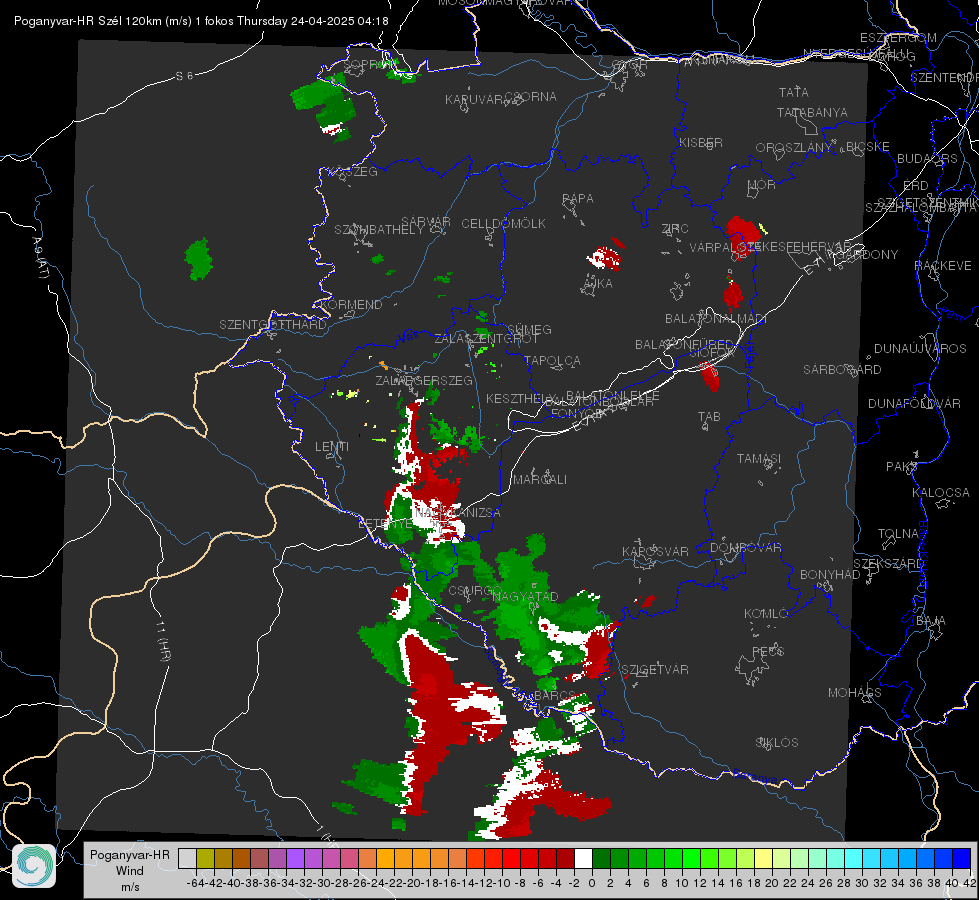Click the TAPOLCA city label
Image resolution: width=979 pixels, height=900 pixels.
coord(553,361)
